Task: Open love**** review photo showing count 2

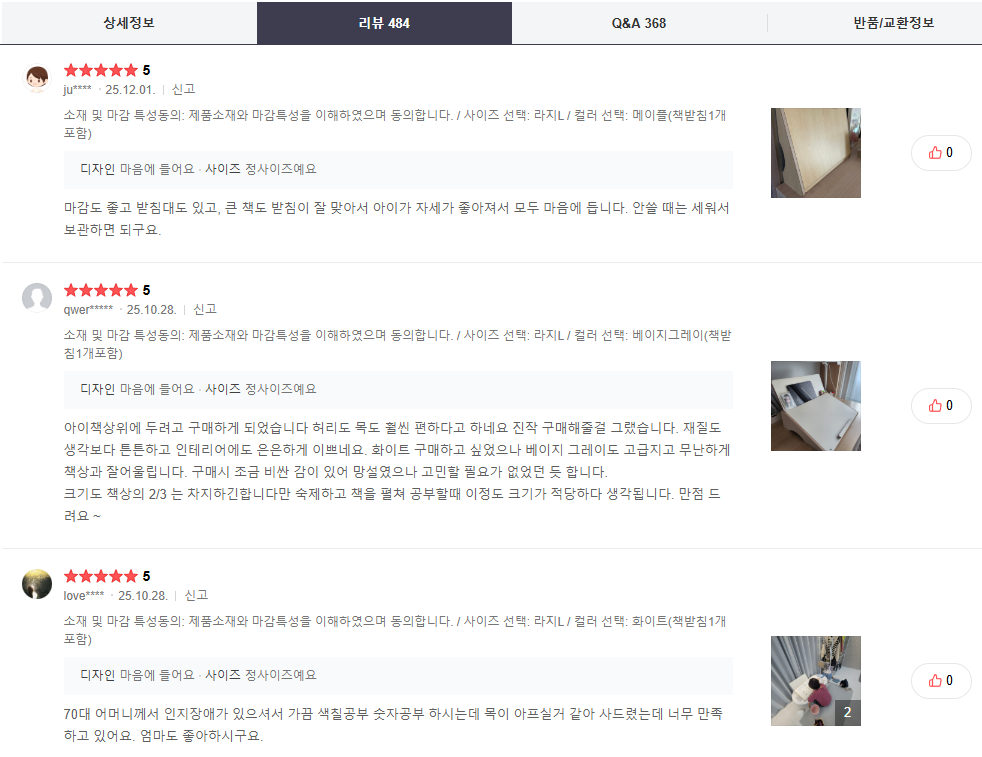Action: (815, 681)
